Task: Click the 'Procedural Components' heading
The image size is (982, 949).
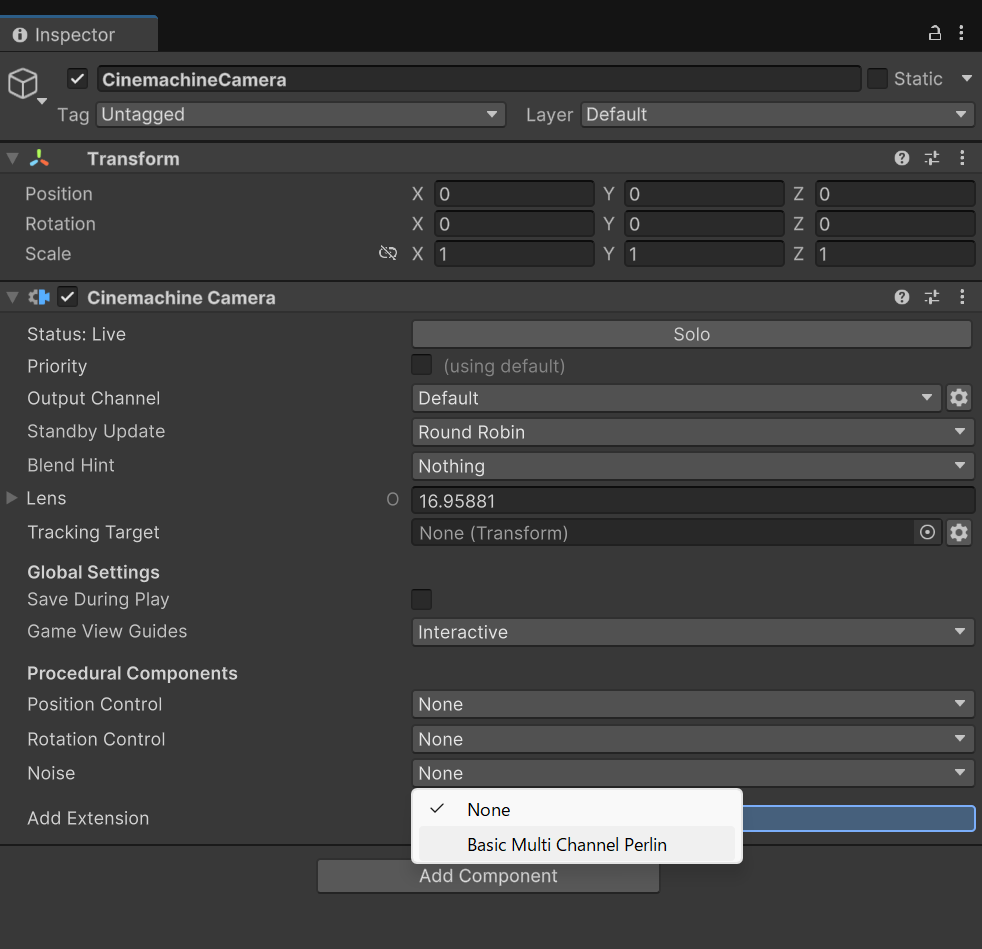Action: pyautogui.click(x=132, y=673)
